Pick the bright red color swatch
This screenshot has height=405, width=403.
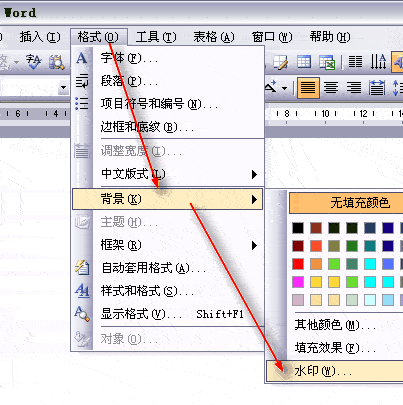pos(298,264)
